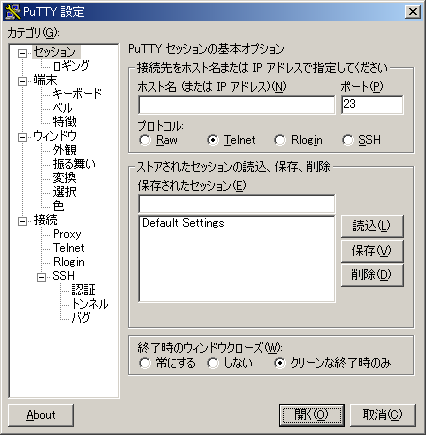
Task: Click the saved session name field
Action: point(237,204)
